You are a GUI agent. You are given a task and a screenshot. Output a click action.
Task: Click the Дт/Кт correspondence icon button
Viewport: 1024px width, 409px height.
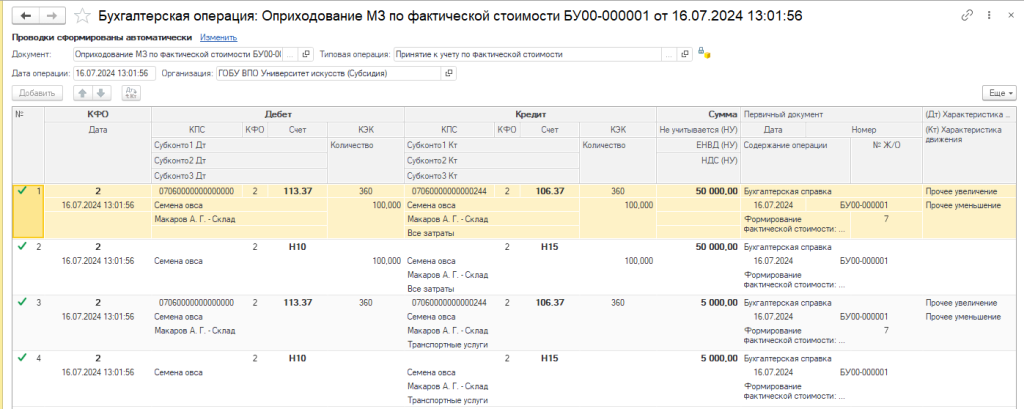pyautogui.click(x=131, y=92)
